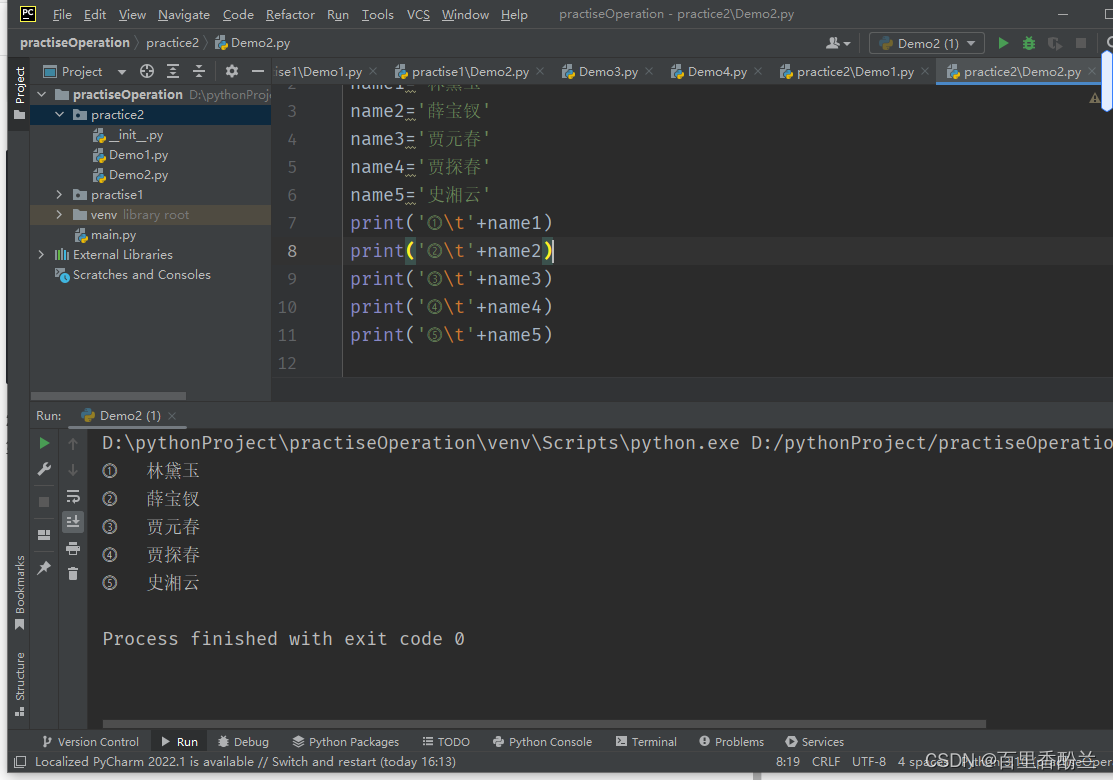Open run configuration wrench icon
Viewport: 1113px width, 780px height.
tap(44, 469)
